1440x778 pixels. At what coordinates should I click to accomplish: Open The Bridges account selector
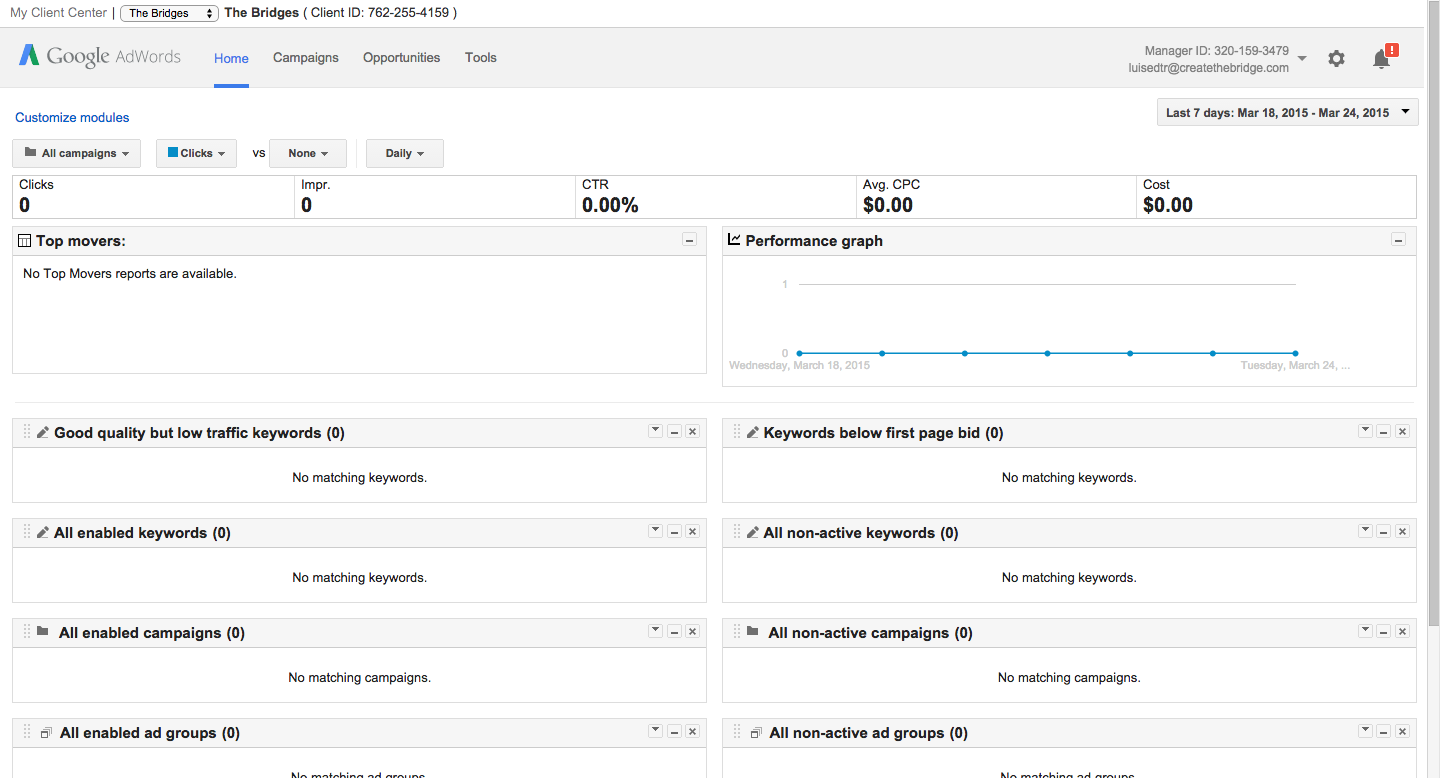click(x=169, y=13)
